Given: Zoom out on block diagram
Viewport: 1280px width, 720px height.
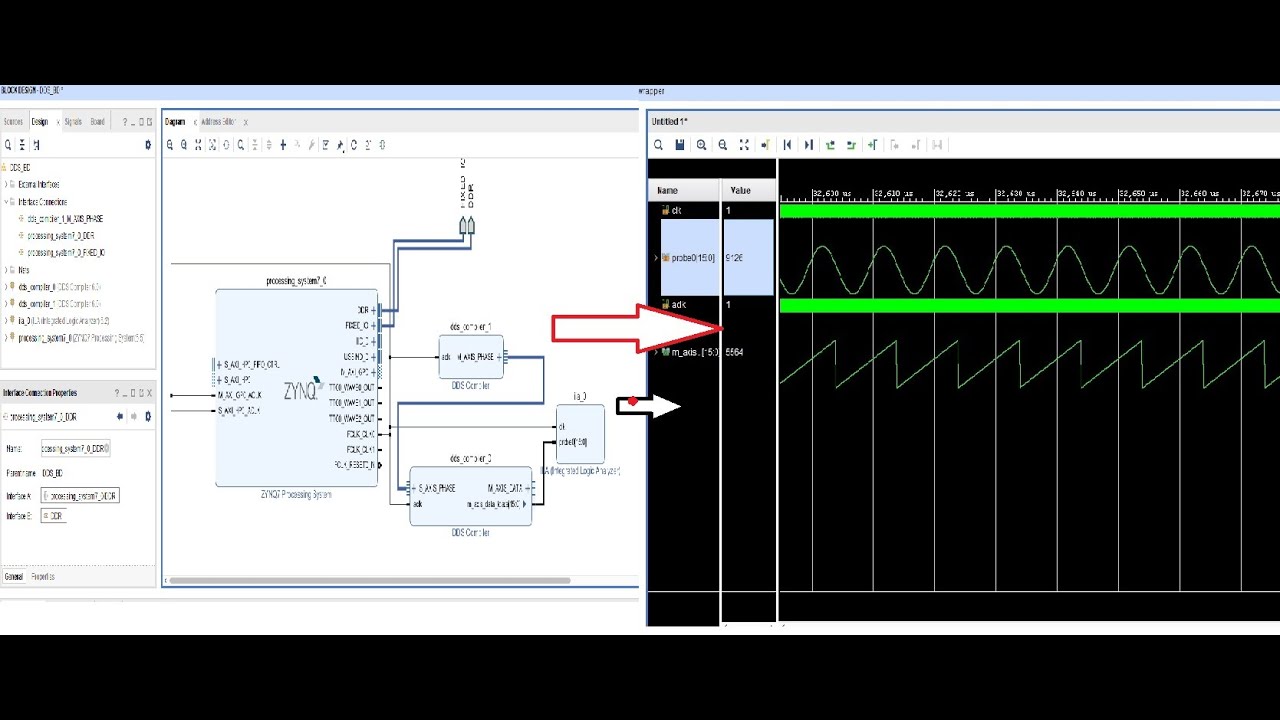Looking at the screenshot, I should 184,145.
